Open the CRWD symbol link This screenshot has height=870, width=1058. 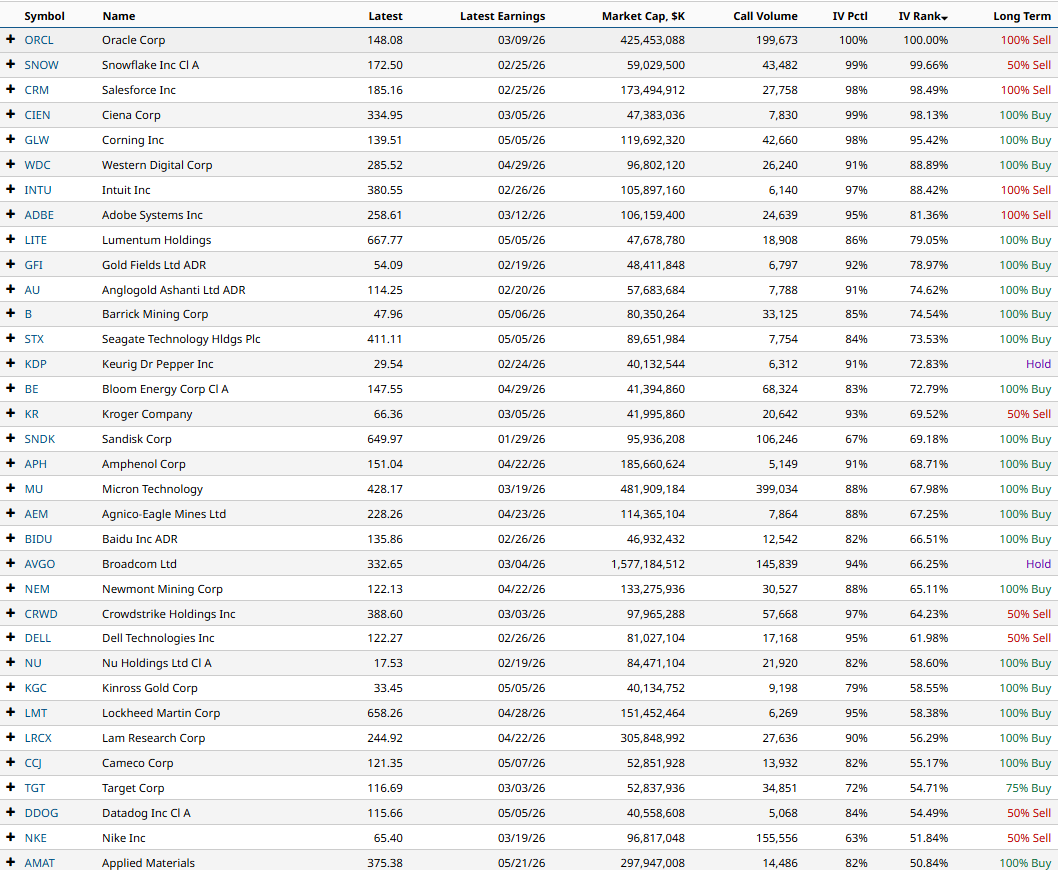41,614
